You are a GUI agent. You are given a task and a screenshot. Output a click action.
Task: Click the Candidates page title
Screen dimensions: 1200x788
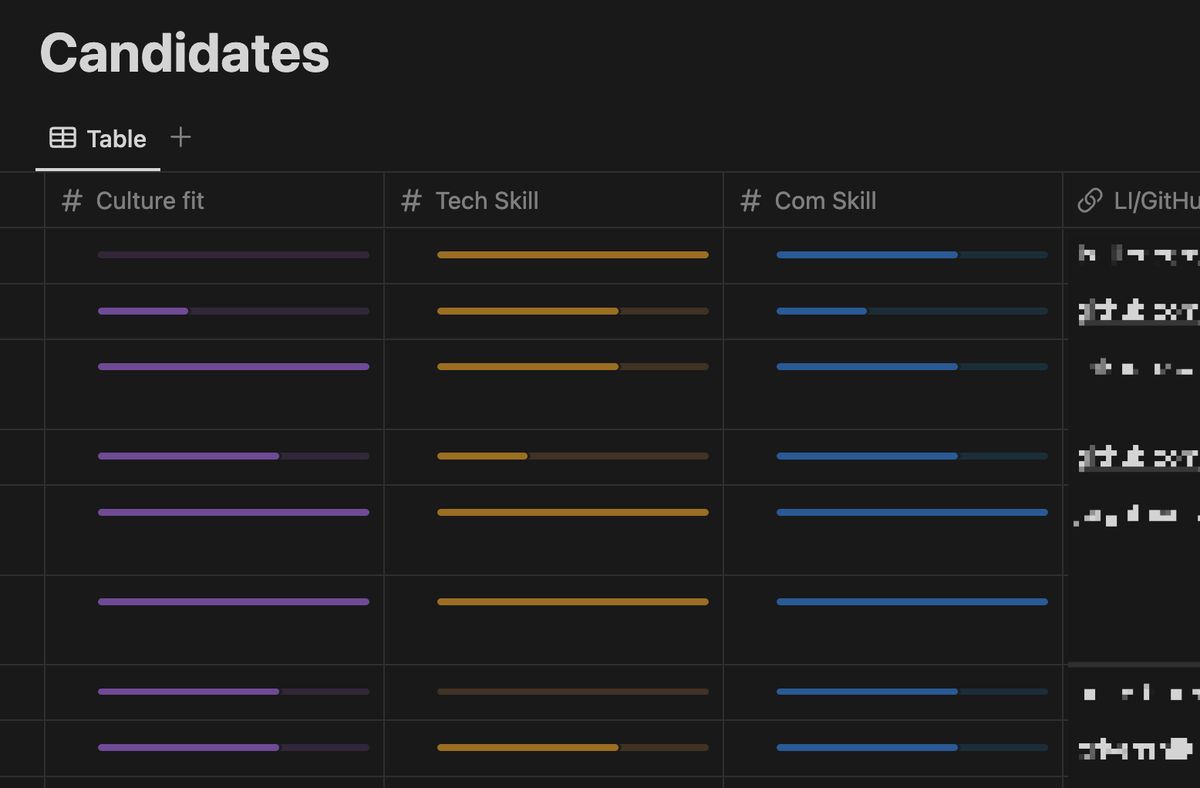pos(184,53)
